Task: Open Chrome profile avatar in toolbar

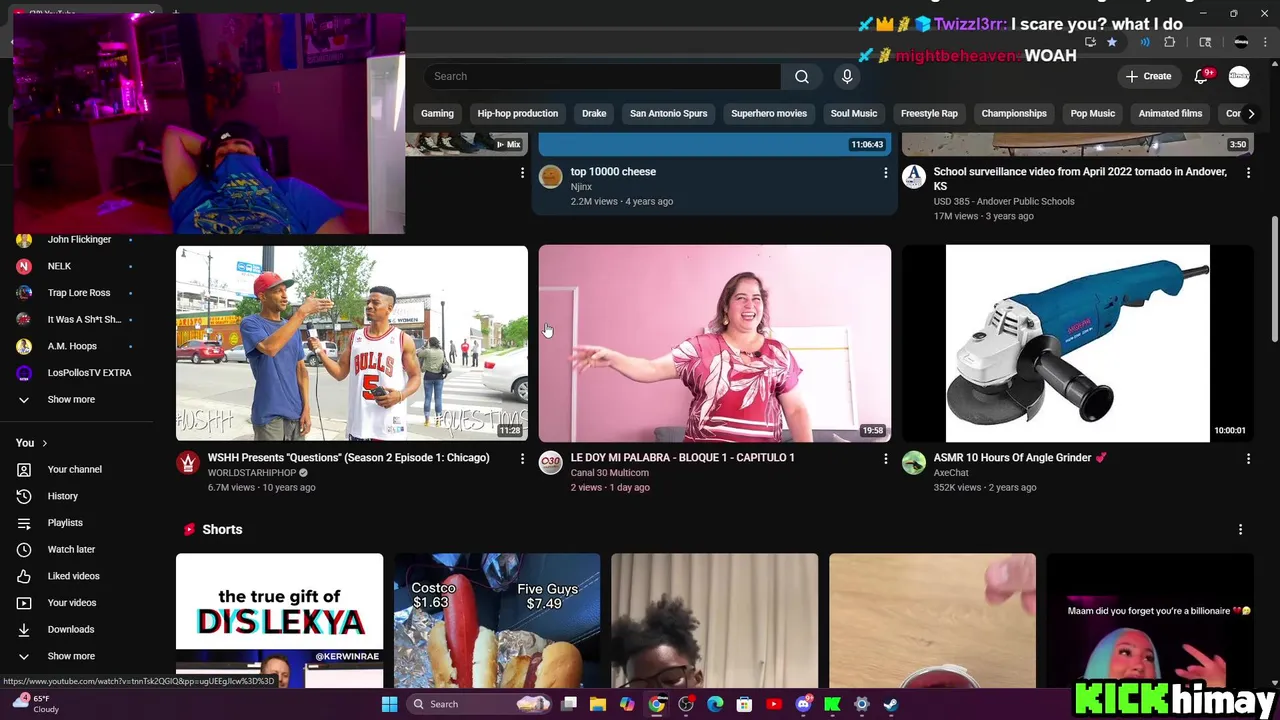Action: pyautogui.click(x=1241, y=42)
